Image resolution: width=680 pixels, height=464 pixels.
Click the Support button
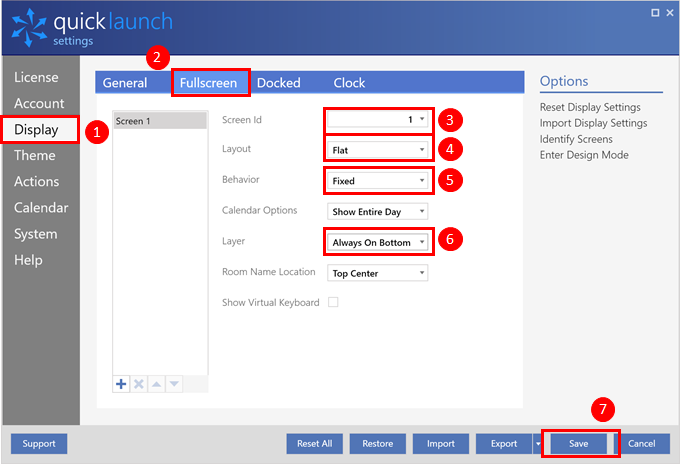(39, 444)
